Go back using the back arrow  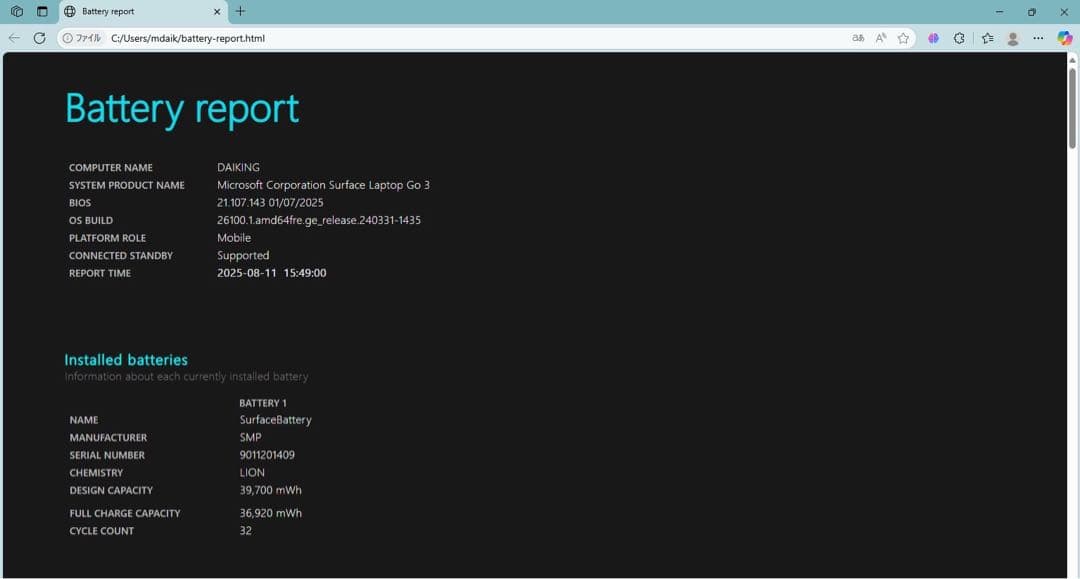tap(14, 38)
